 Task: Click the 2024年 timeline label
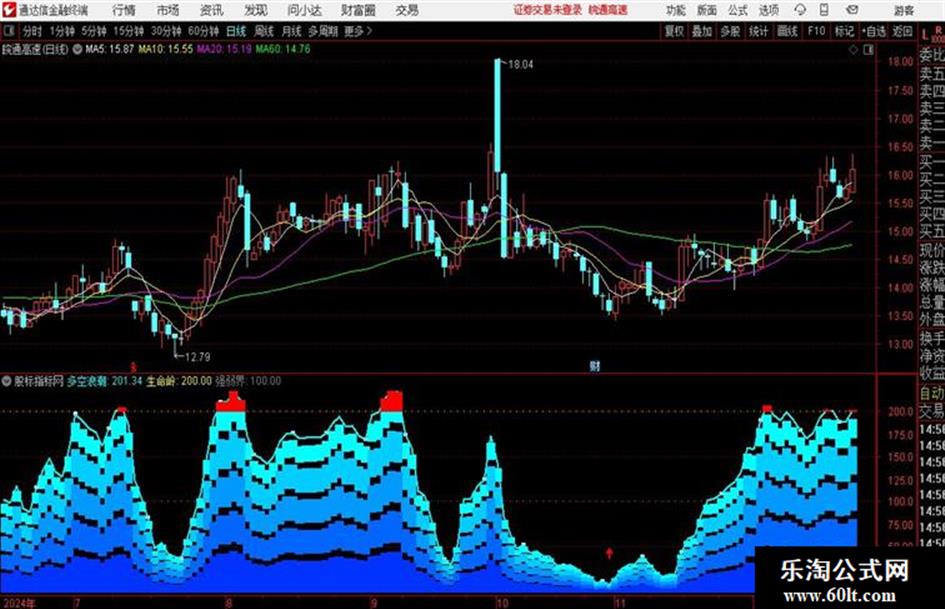pyautogui.click(x=19, y=603)
